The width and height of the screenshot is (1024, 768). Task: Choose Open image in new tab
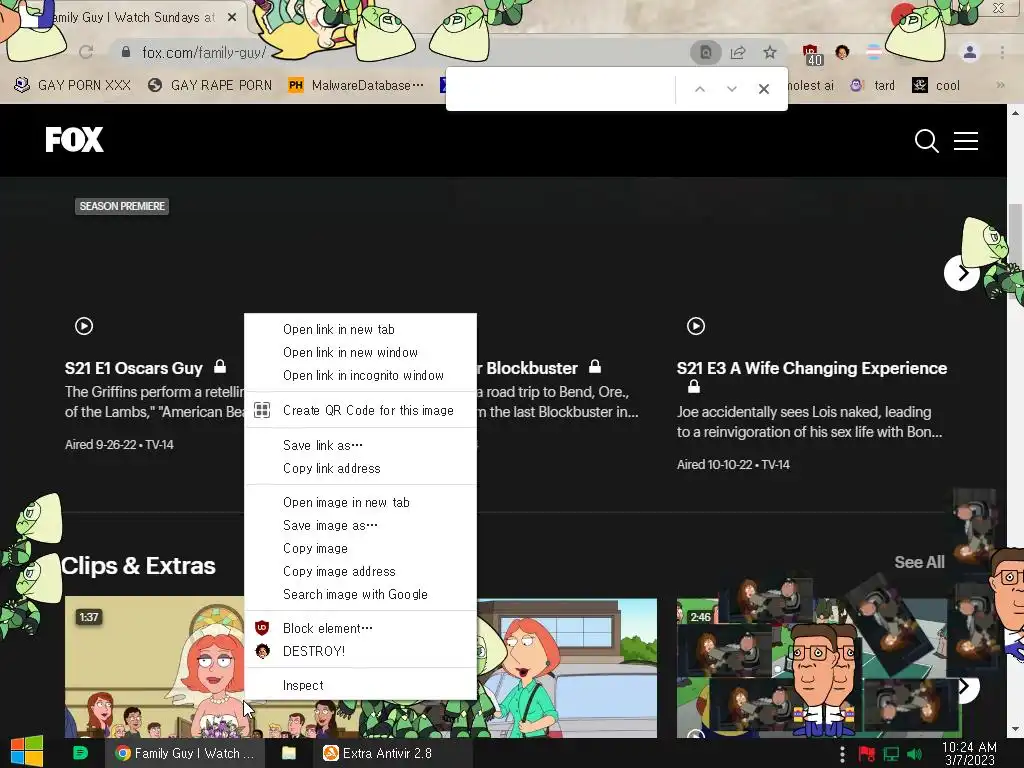tap(360, 502)
